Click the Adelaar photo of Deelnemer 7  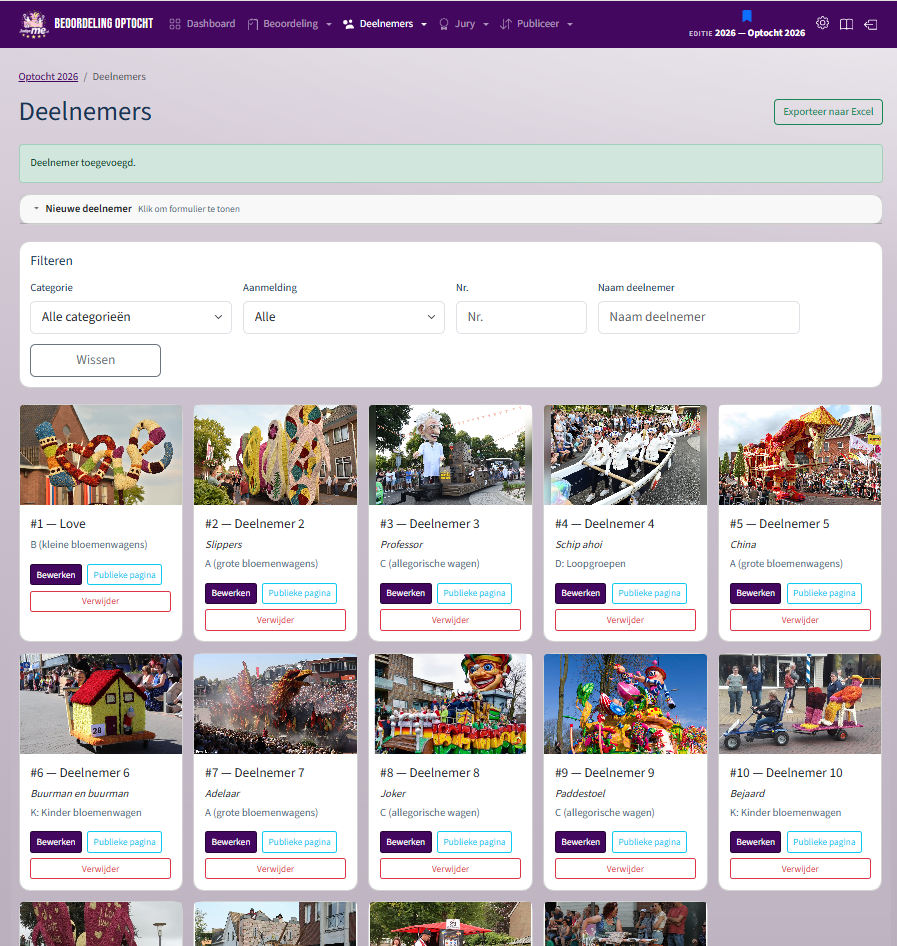tap(276, 704)
